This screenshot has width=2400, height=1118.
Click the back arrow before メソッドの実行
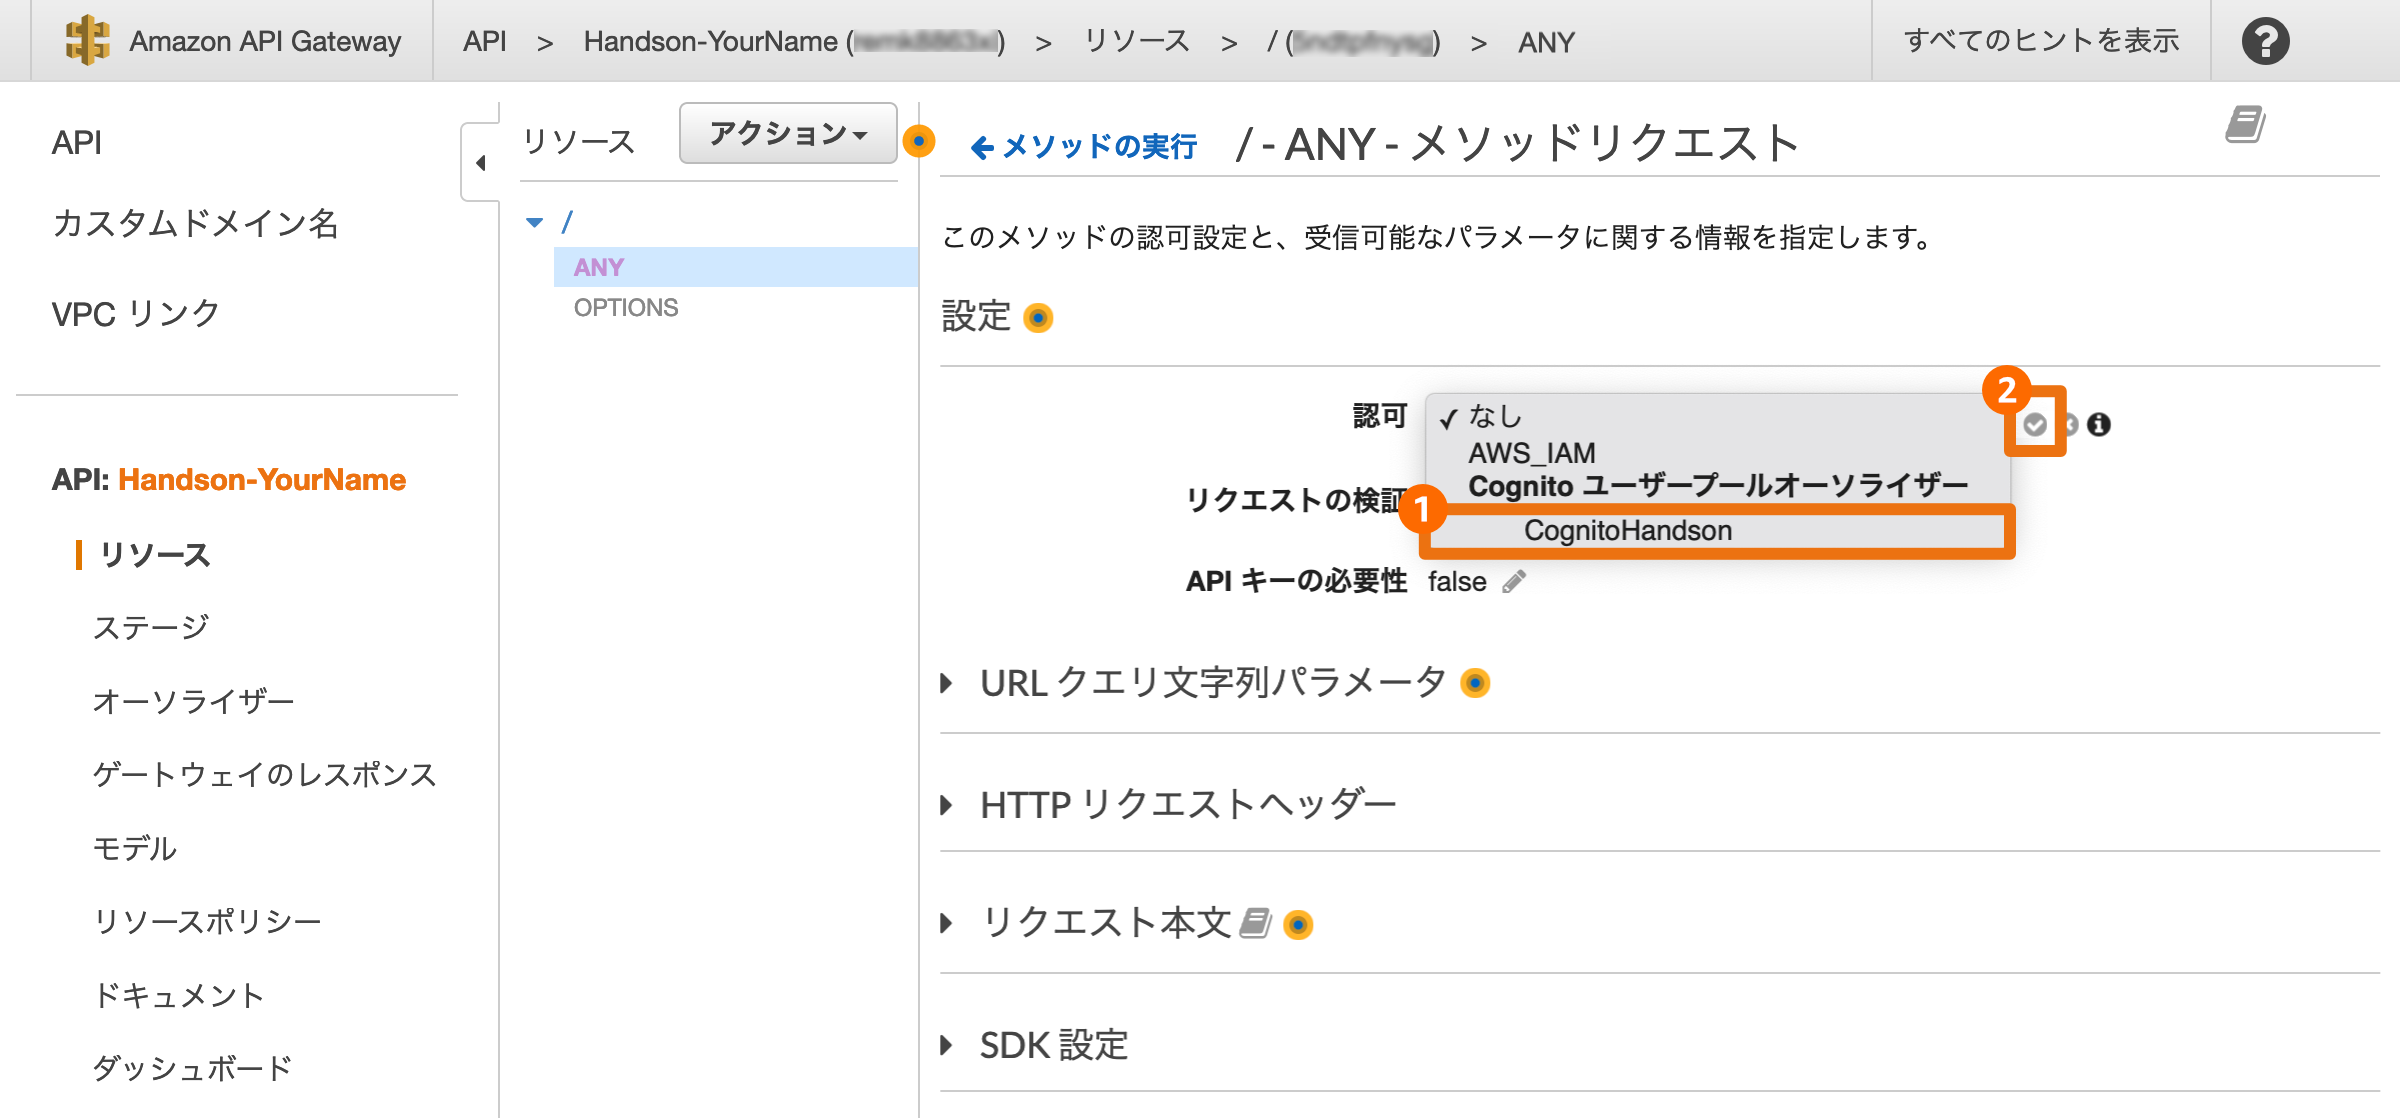point(982,148)
